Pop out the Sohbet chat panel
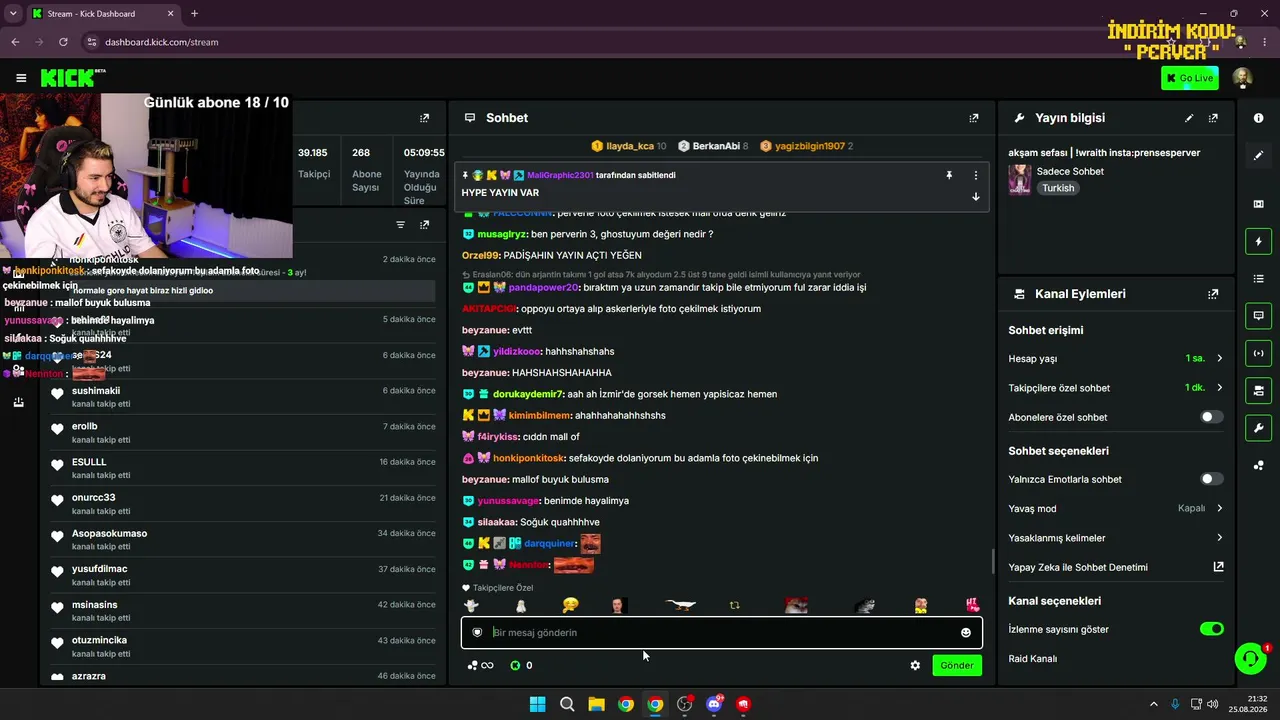This screenshot has width=1280, height=720. 974,118
